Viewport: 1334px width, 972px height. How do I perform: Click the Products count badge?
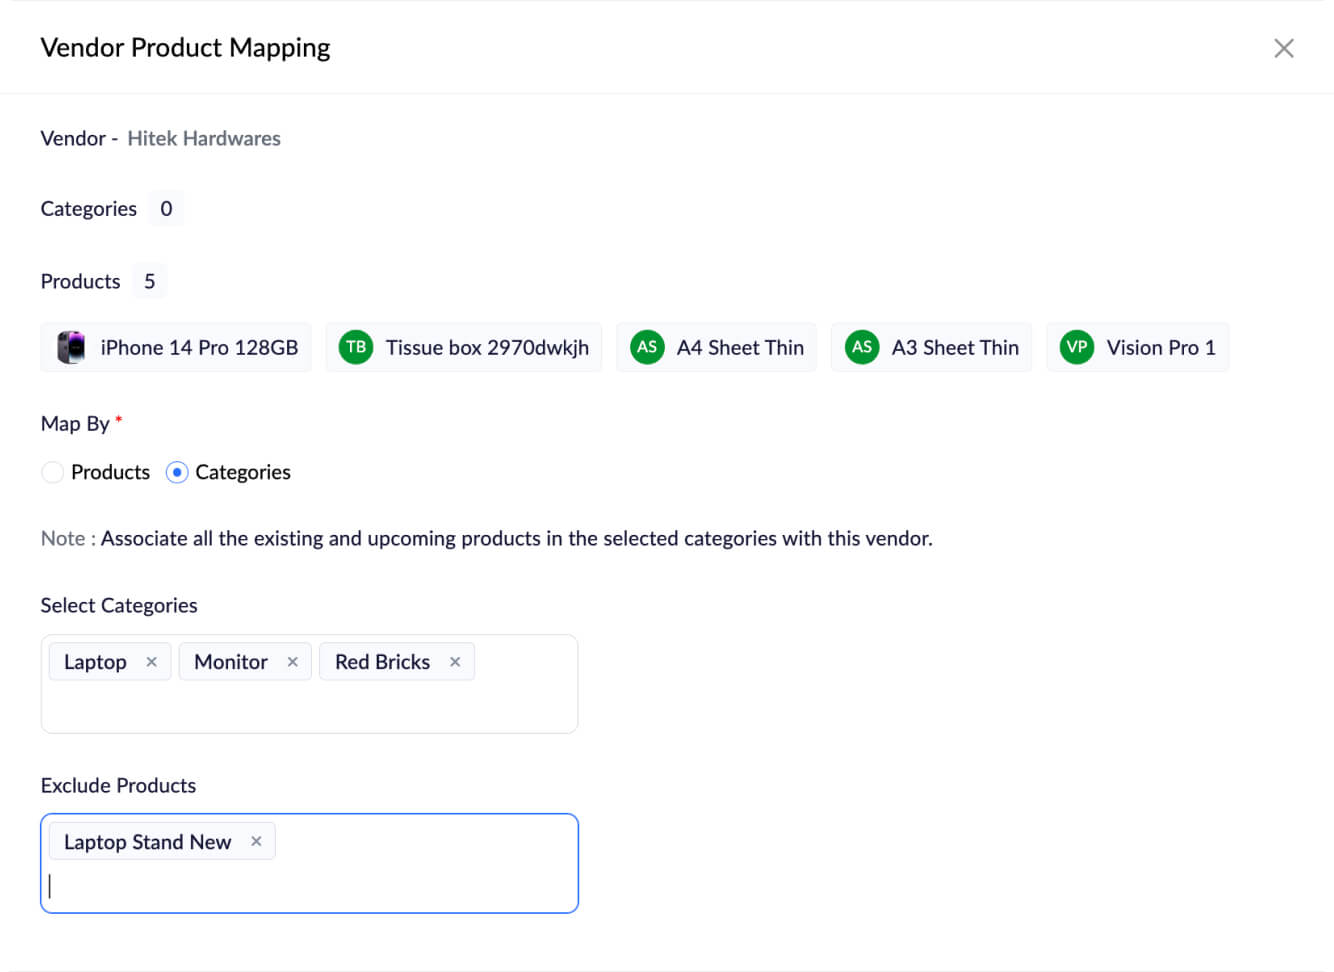click(150, 282)
